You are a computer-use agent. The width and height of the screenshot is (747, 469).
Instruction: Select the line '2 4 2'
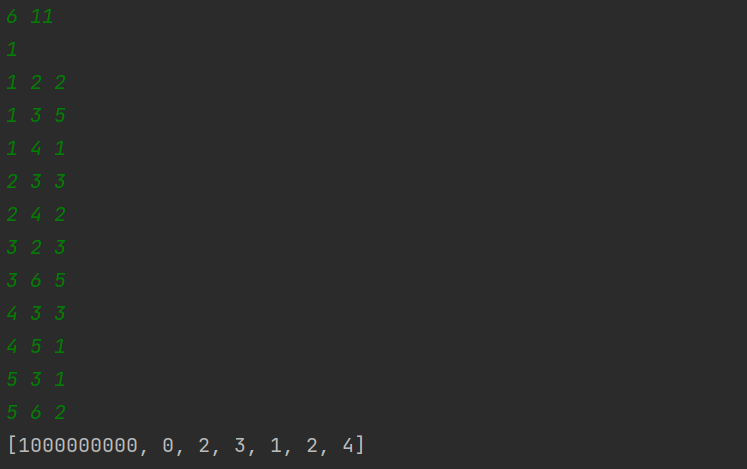point(36,214)
